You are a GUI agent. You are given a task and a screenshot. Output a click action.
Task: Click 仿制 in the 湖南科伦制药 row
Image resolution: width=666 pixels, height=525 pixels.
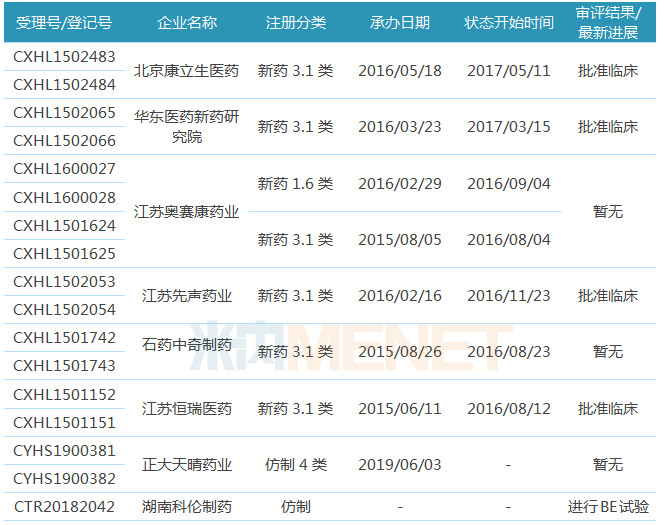pos(296,507)
